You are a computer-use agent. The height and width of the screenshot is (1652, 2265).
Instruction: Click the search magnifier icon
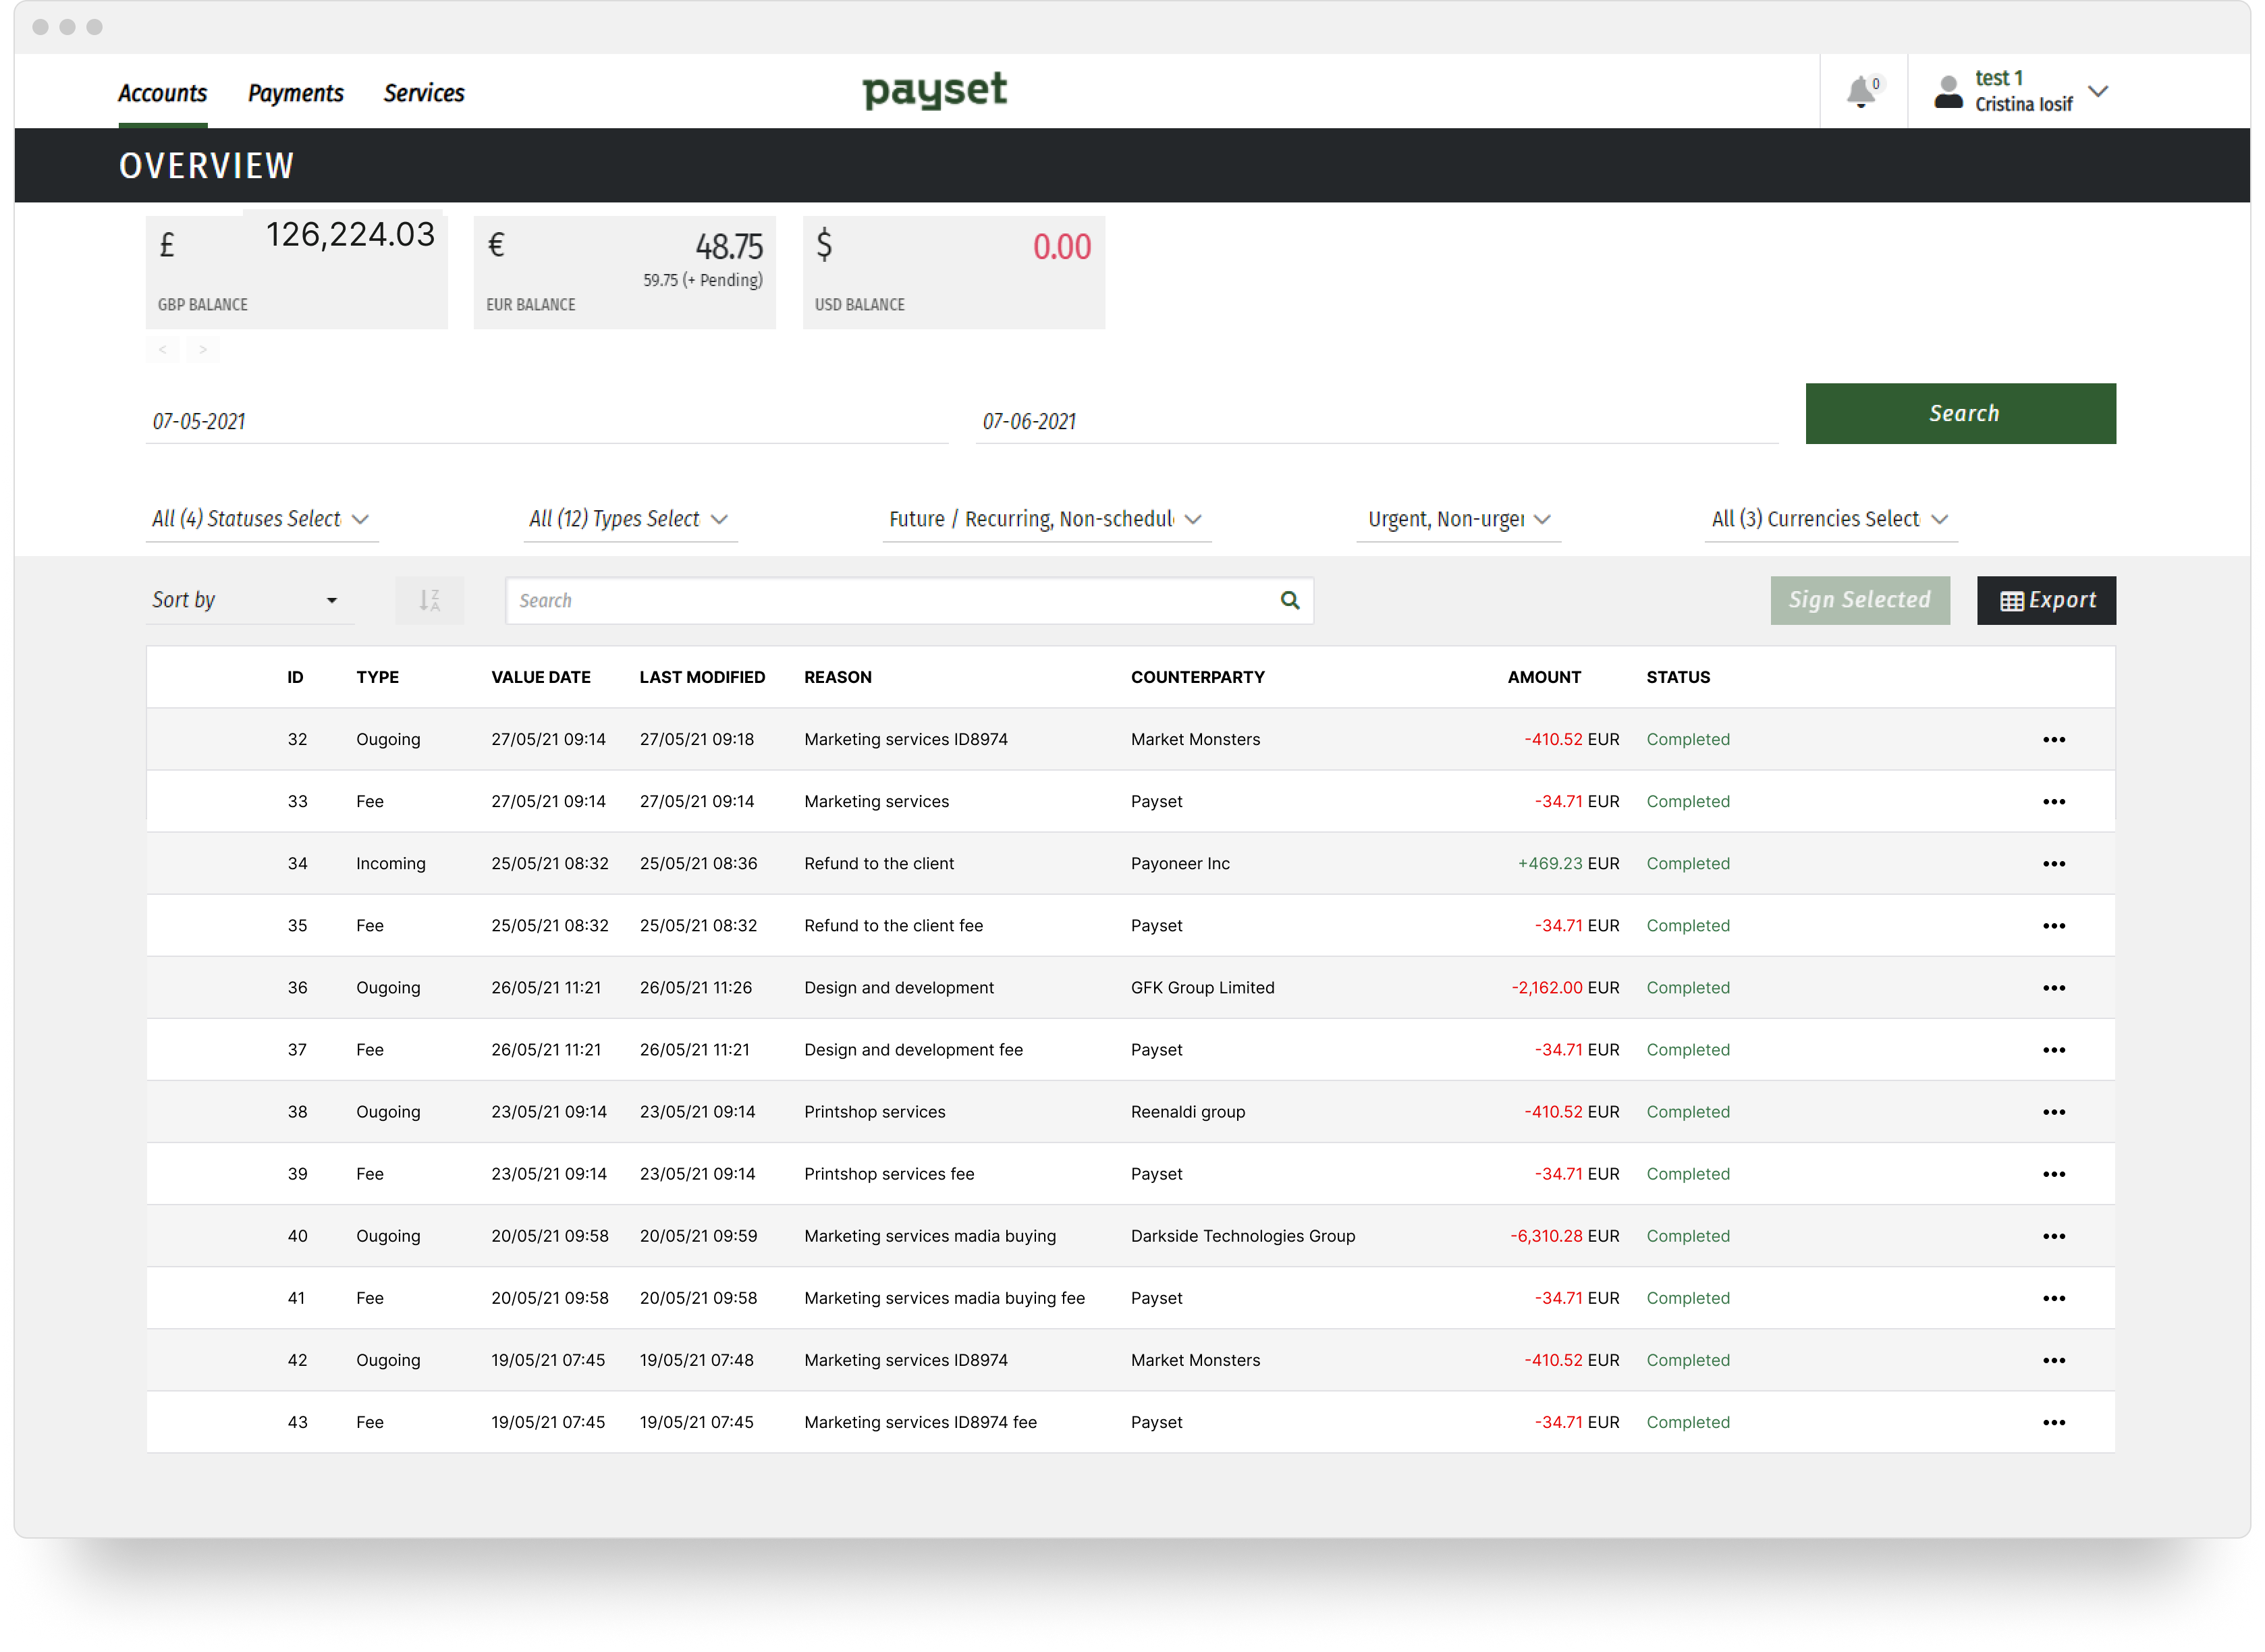[x=1290, y=600]
